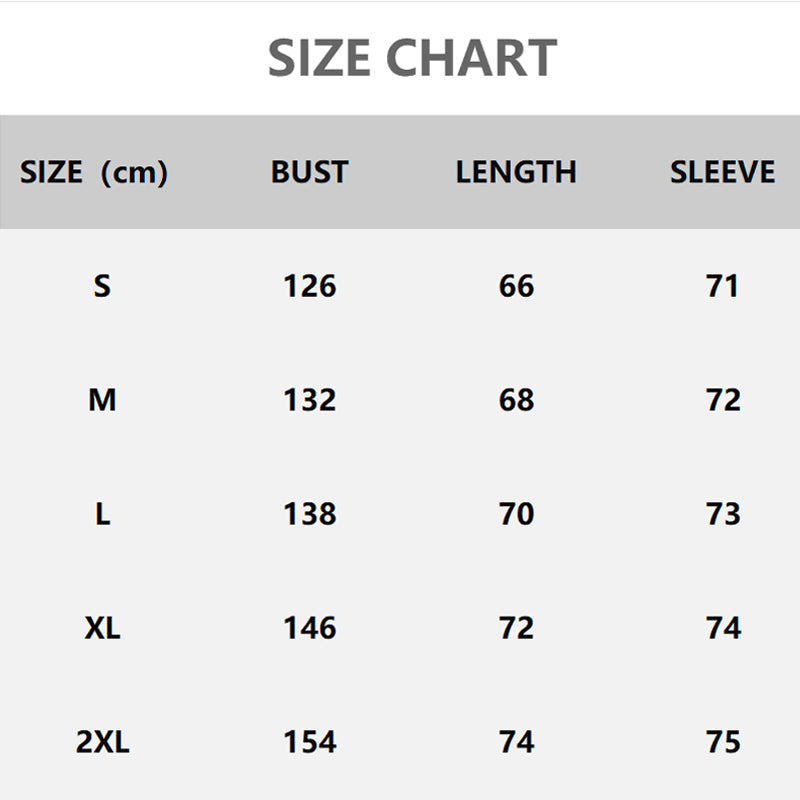The height and width of the screenshot is (800, 800).
Task: Choose the 2XL size row label
Action: [x=102, y=743]
